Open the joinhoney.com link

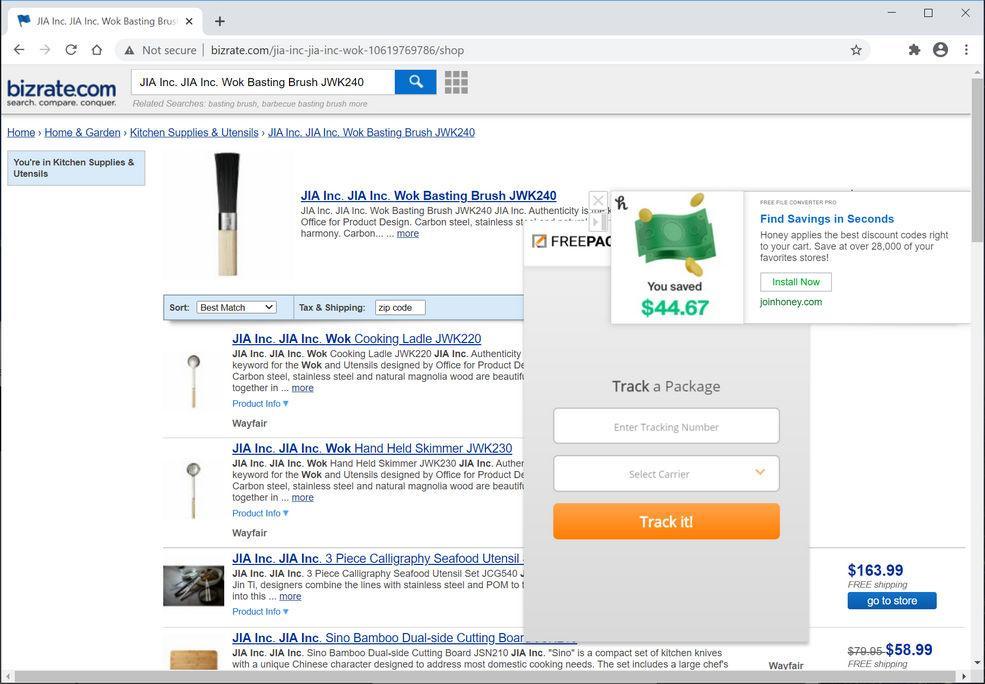(x=791, y=302)
